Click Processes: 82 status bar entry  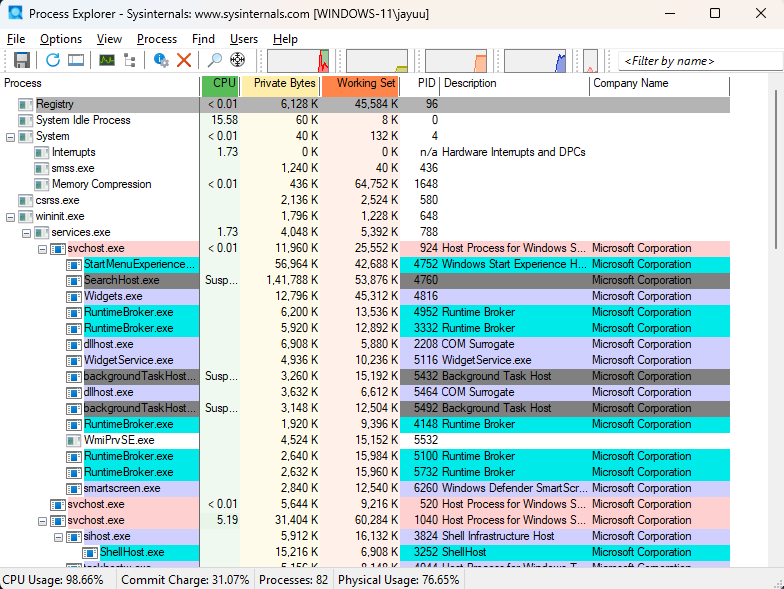294,580
